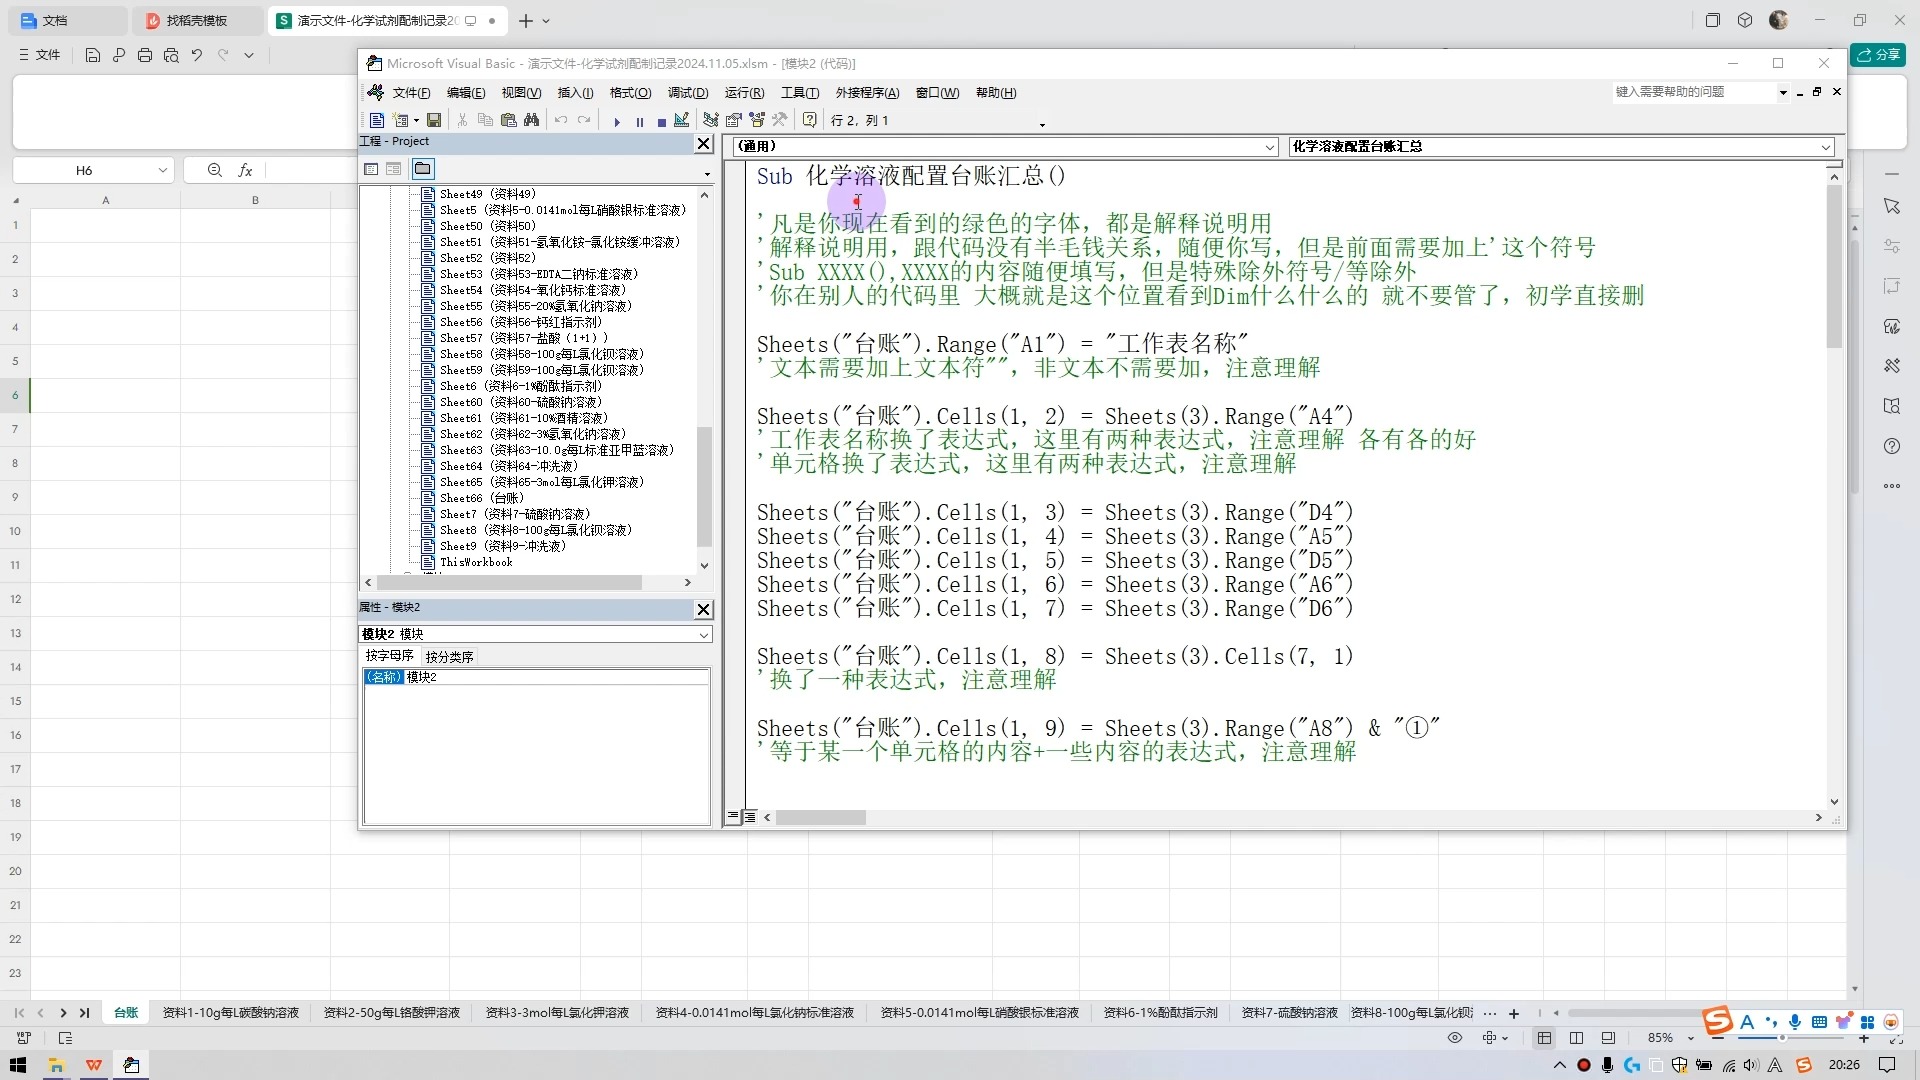Click the Run Sub (play) toolbar icon

click(x=617, y=121)
